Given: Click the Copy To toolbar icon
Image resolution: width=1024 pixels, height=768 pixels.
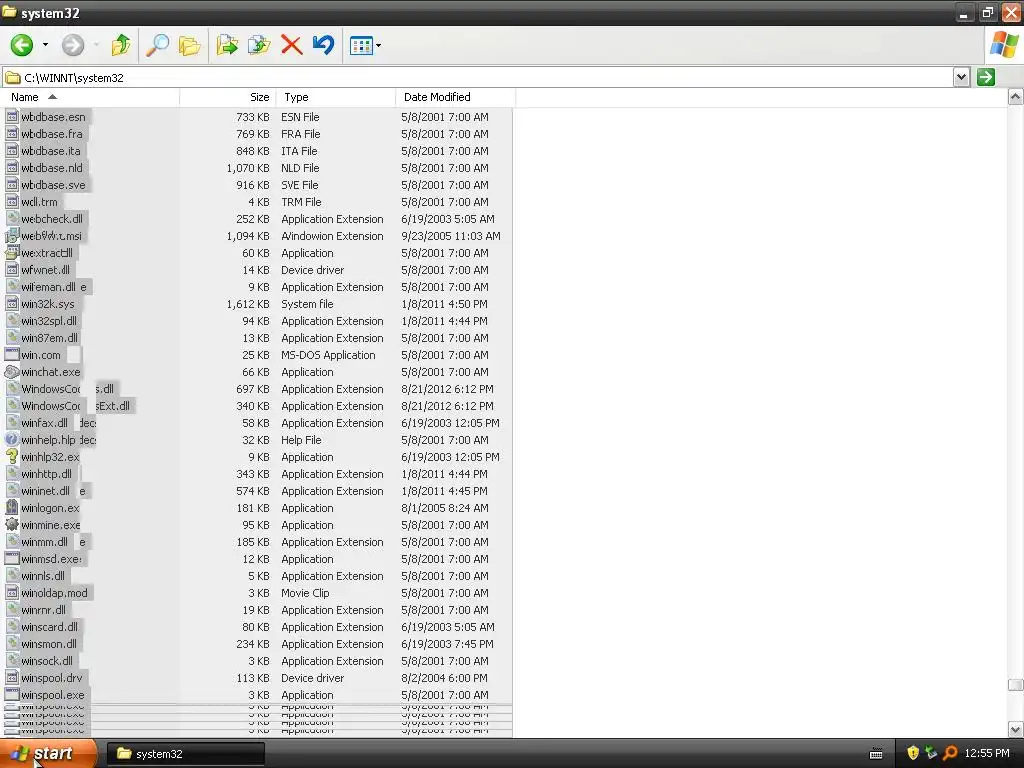Looking at the screenshot, I should (259, 45).
